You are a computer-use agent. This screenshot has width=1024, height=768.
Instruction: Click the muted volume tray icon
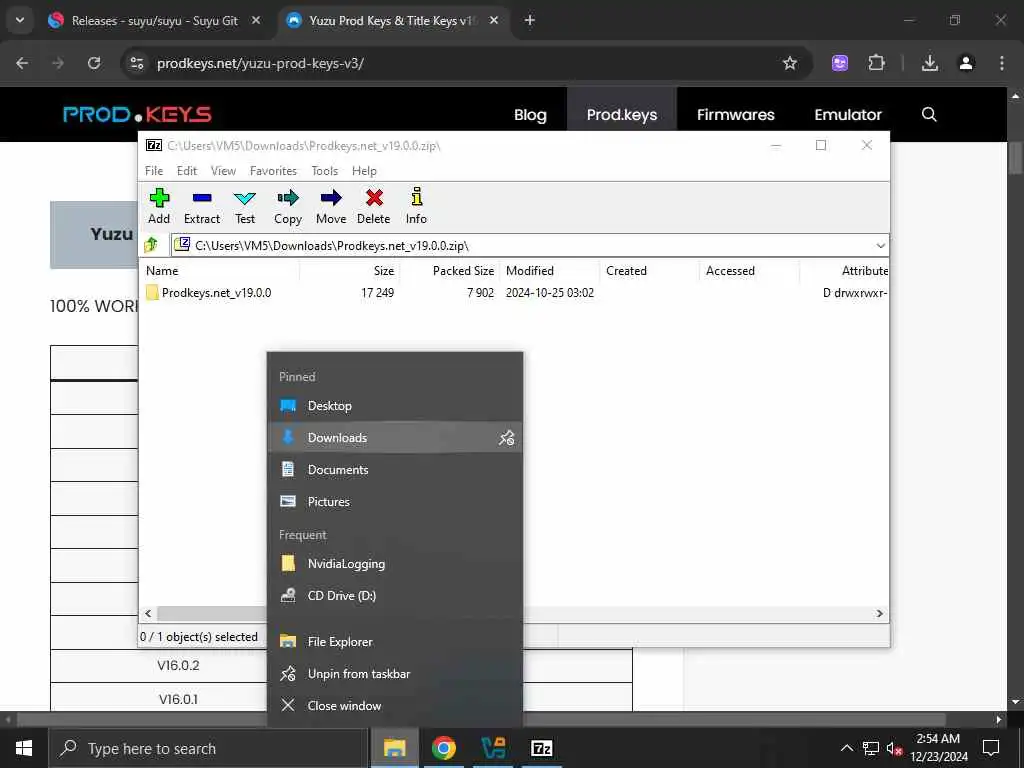pos(895,748)
